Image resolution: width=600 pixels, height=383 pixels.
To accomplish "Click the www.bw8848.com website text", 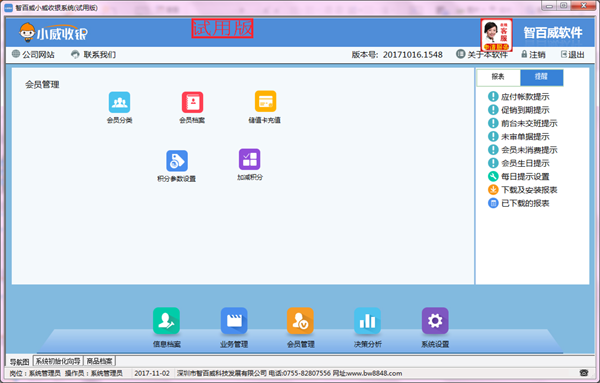I will click(374, 373).
